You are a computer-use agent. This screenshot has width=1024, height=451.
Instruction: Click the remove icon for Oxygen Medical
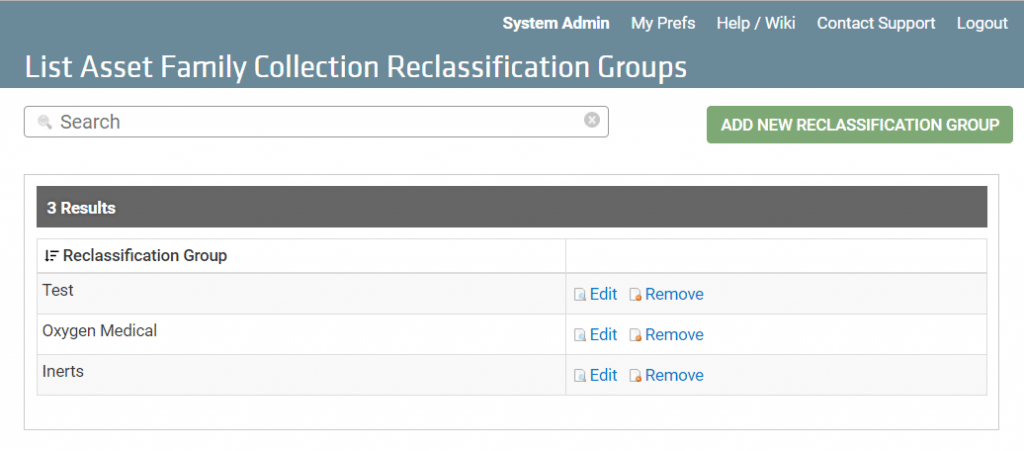pos(635,335)
